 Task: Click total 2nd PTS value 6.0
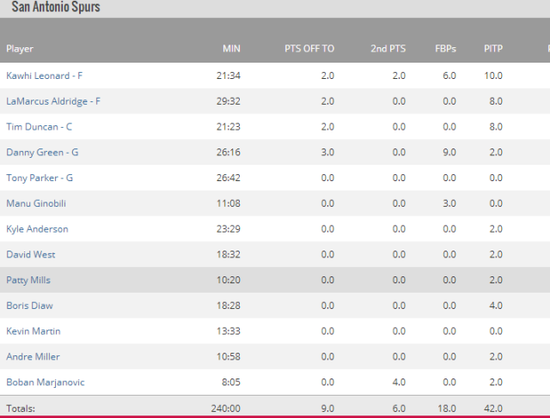(x=399, y=409)
